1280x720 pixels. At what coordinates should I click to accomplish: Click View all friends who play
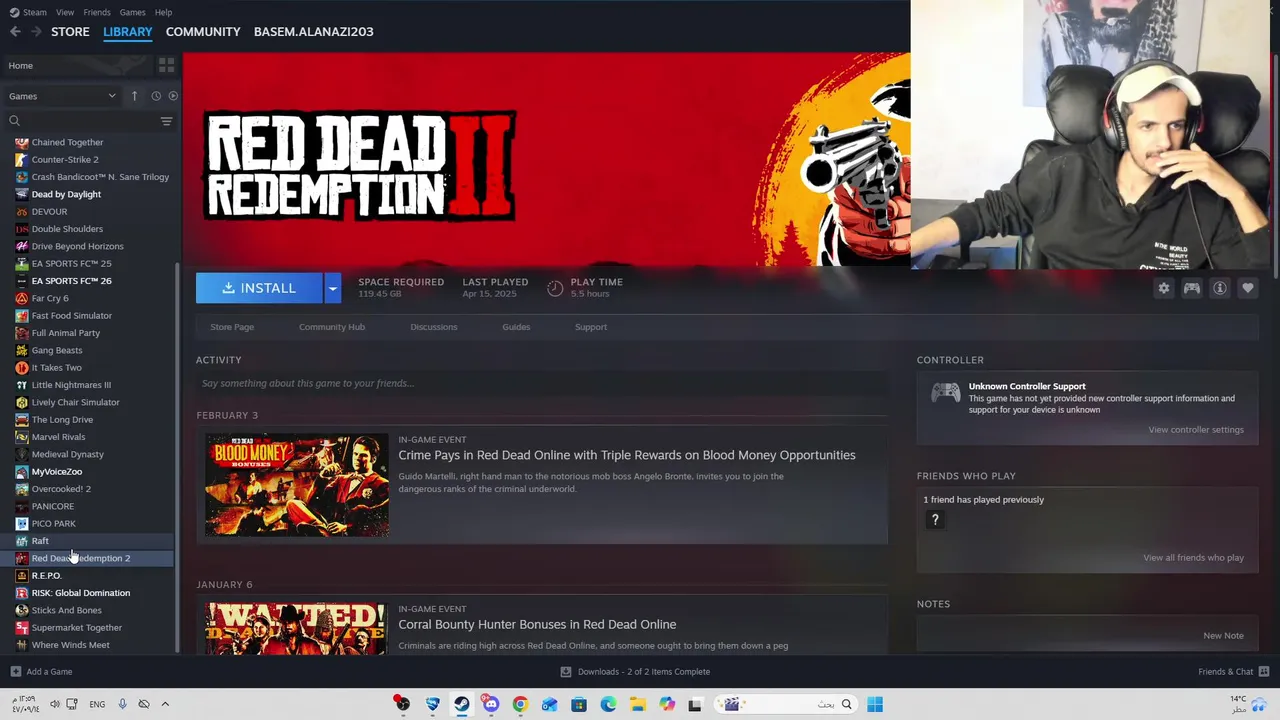point(1193,558)
